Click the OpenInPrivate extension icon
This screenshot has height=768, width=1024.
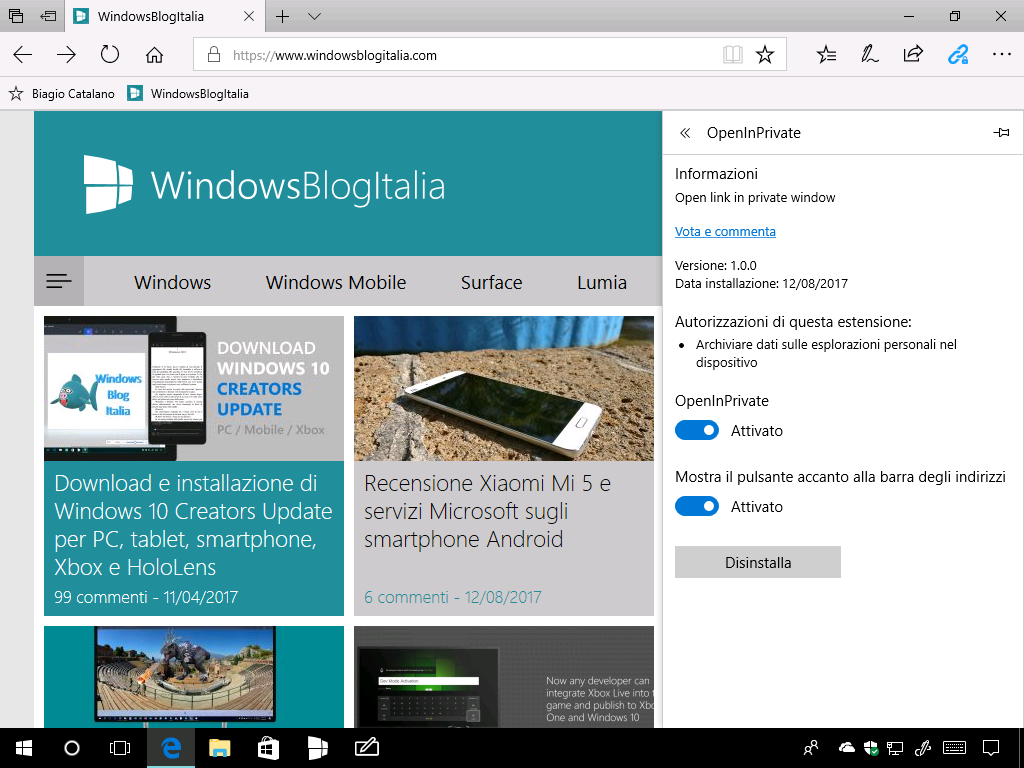tap(957, 55)
